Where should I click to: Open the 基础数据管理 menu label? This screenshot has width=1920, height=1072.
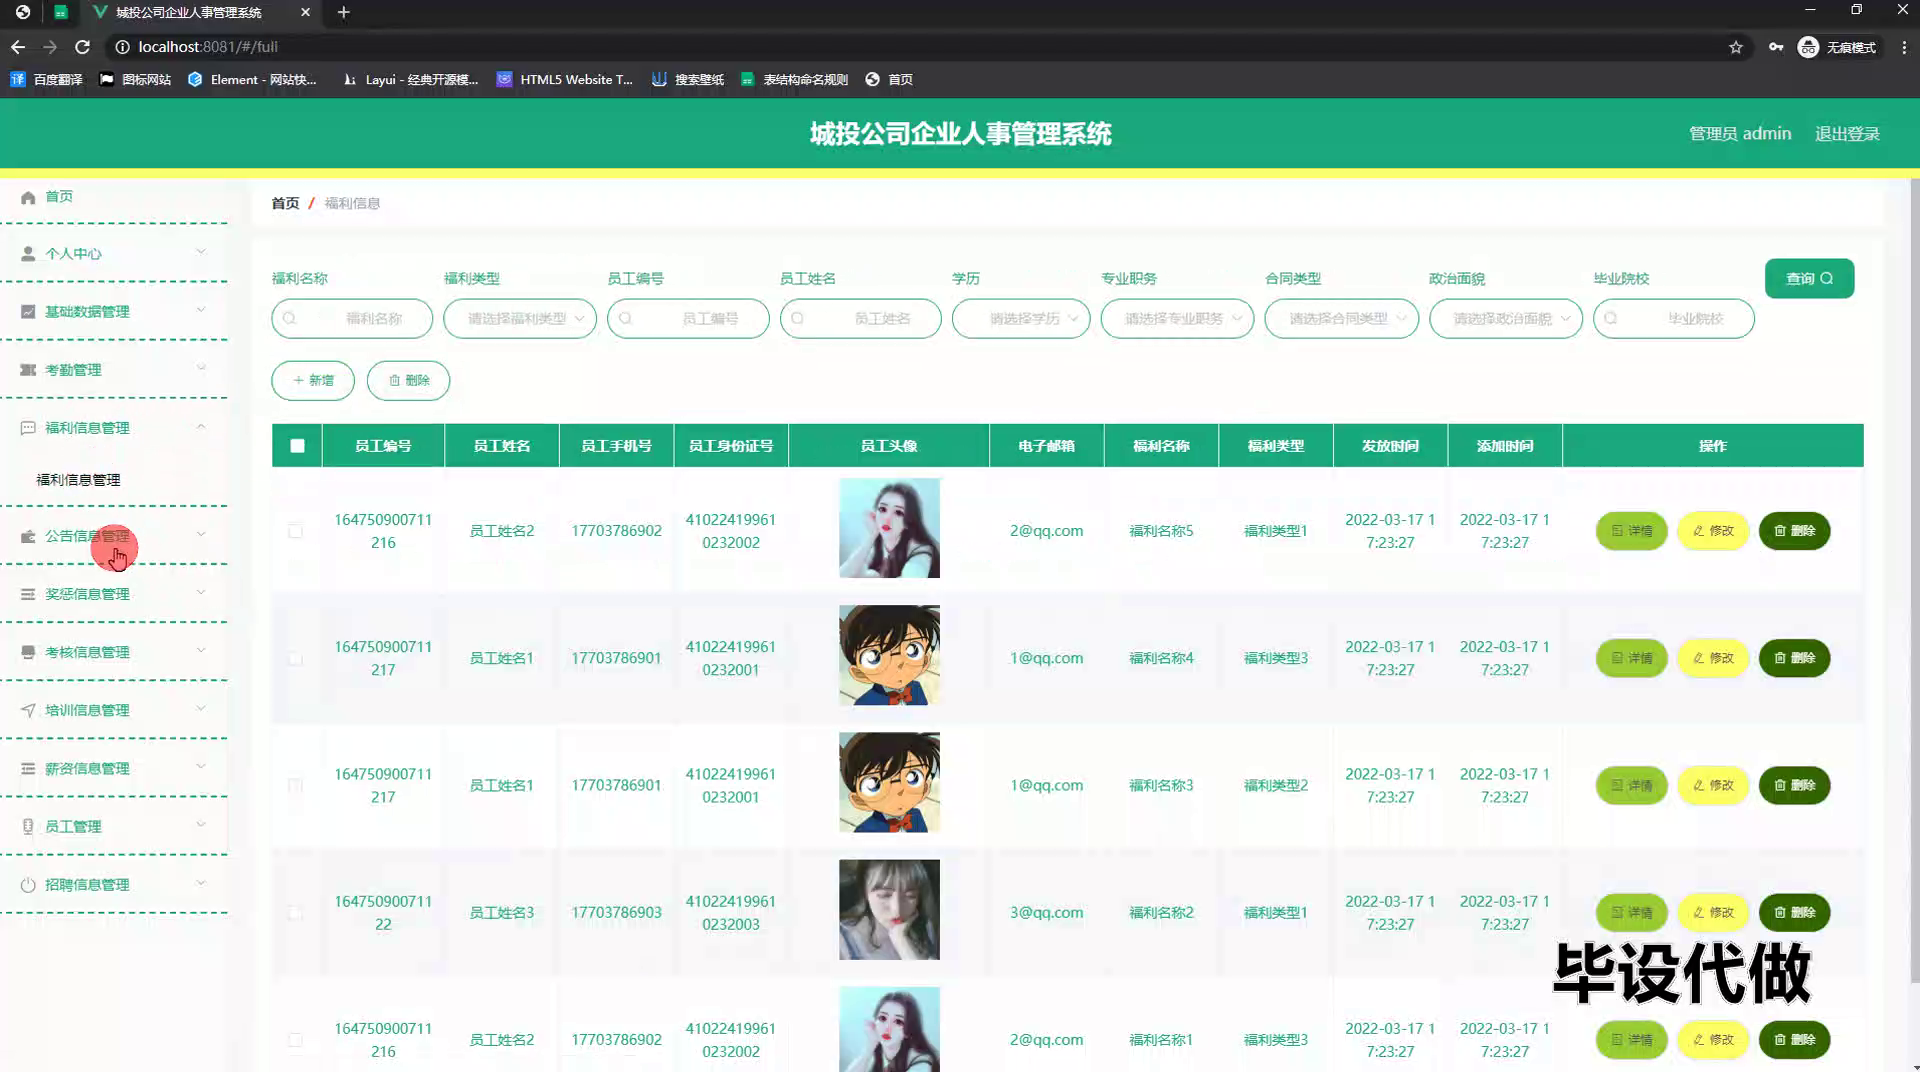[x=87, y=312]
